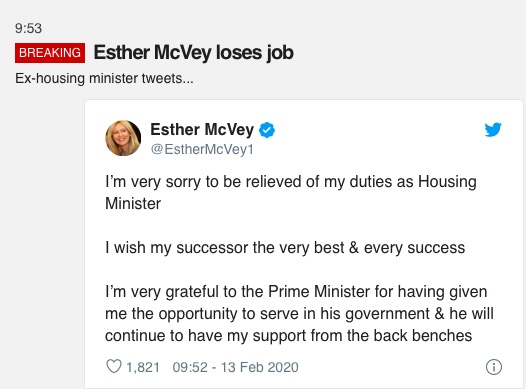Click the word Housing in the tweet's first line
526x389 pixels.
447,183
